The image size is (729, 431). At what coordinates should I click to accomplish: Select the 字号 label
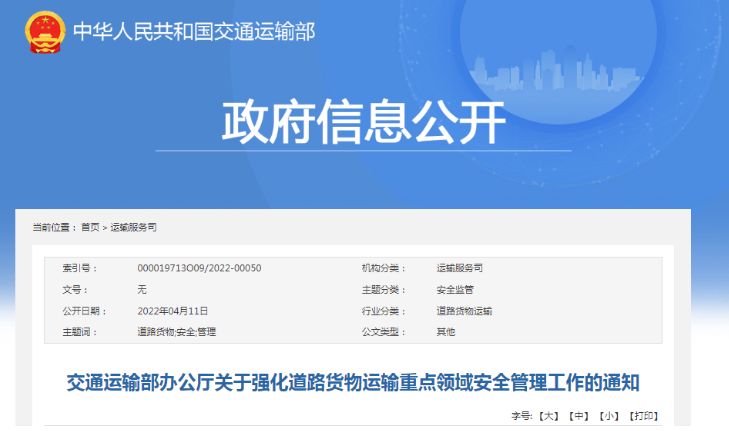click(x=522, y=416)
